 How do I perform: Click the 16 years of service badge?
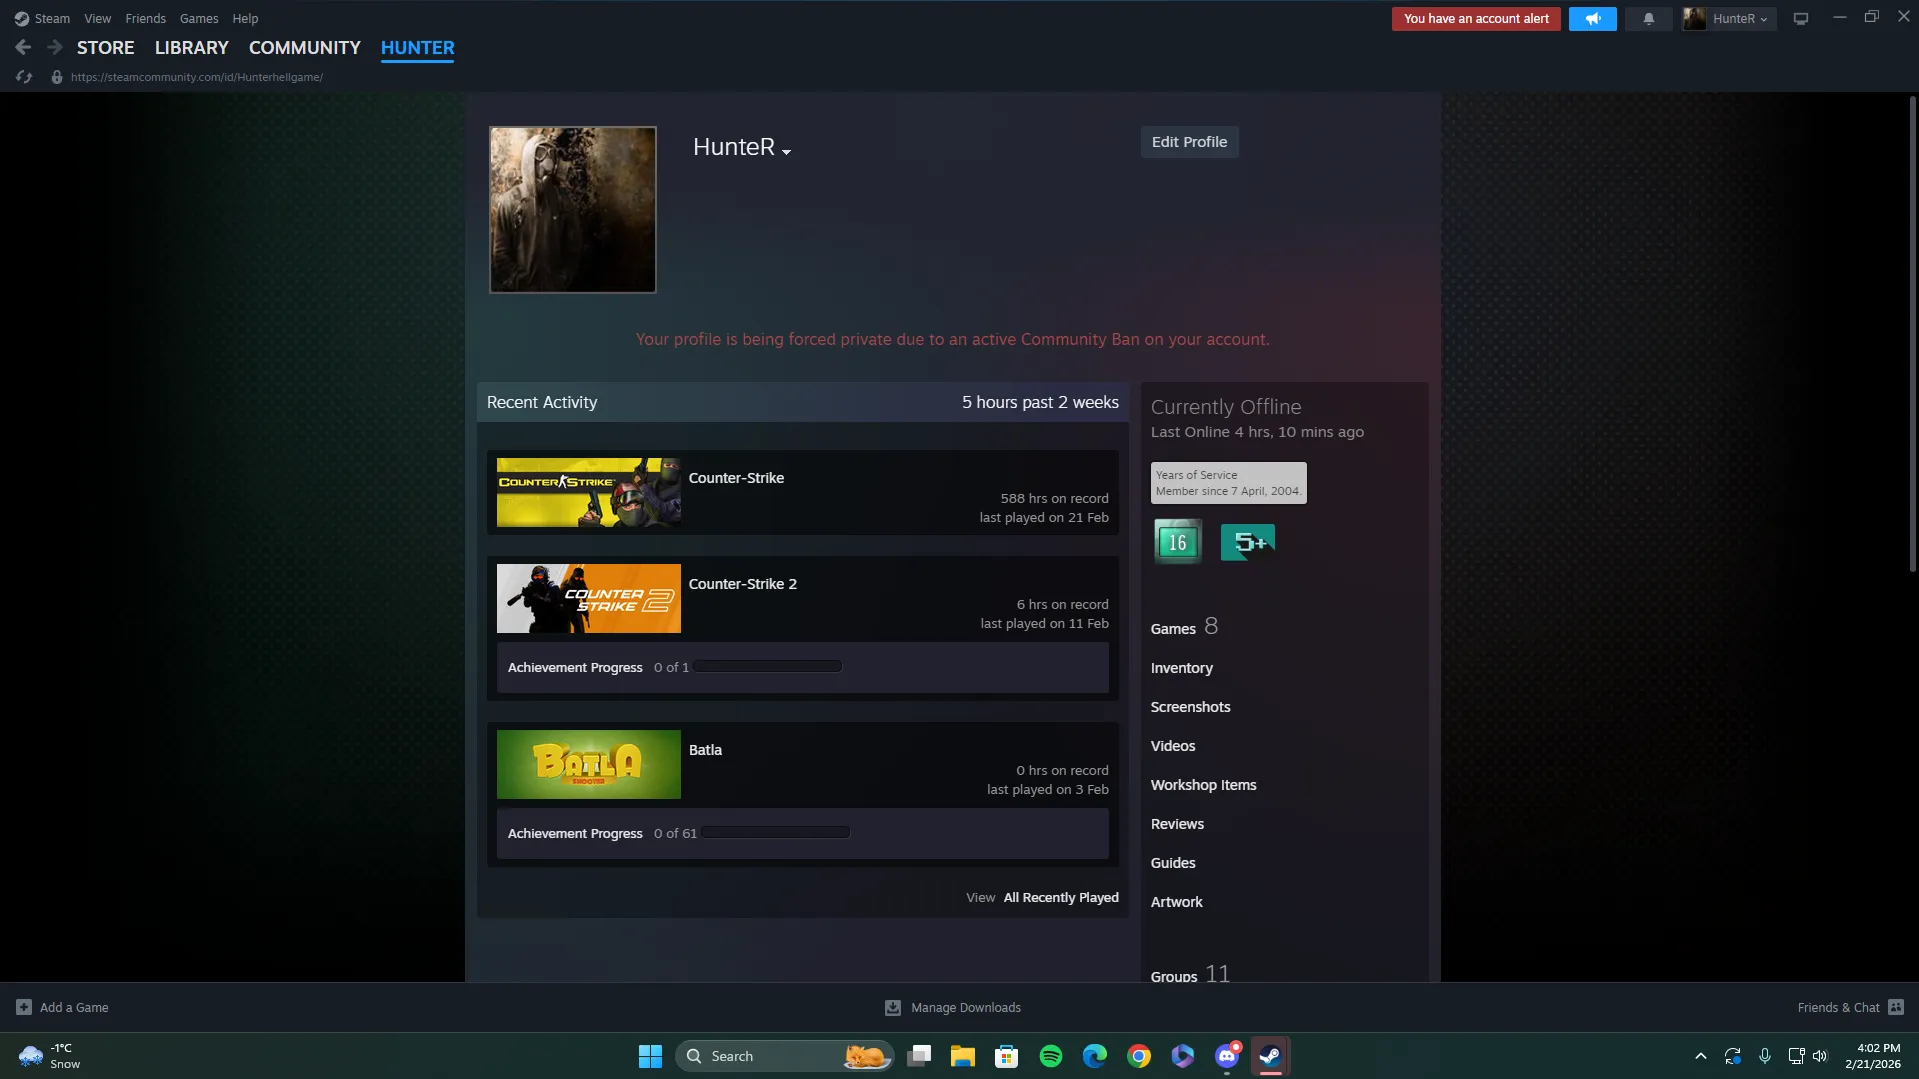(x=1178, y=542)
